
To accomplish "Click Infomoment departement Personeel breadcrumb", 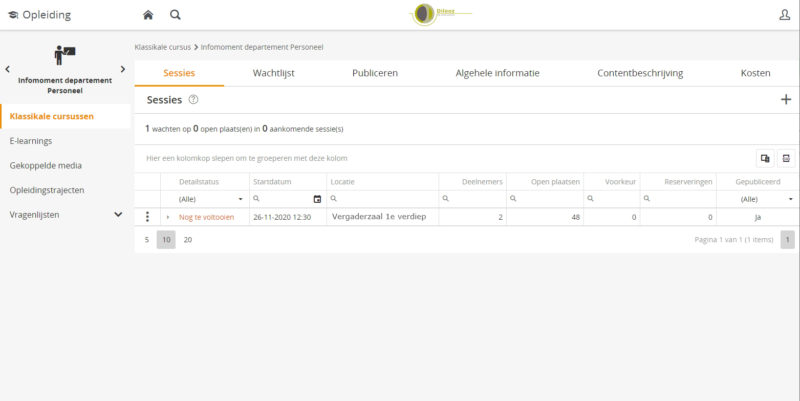I will pyautogui.click(x=262, y=47).
